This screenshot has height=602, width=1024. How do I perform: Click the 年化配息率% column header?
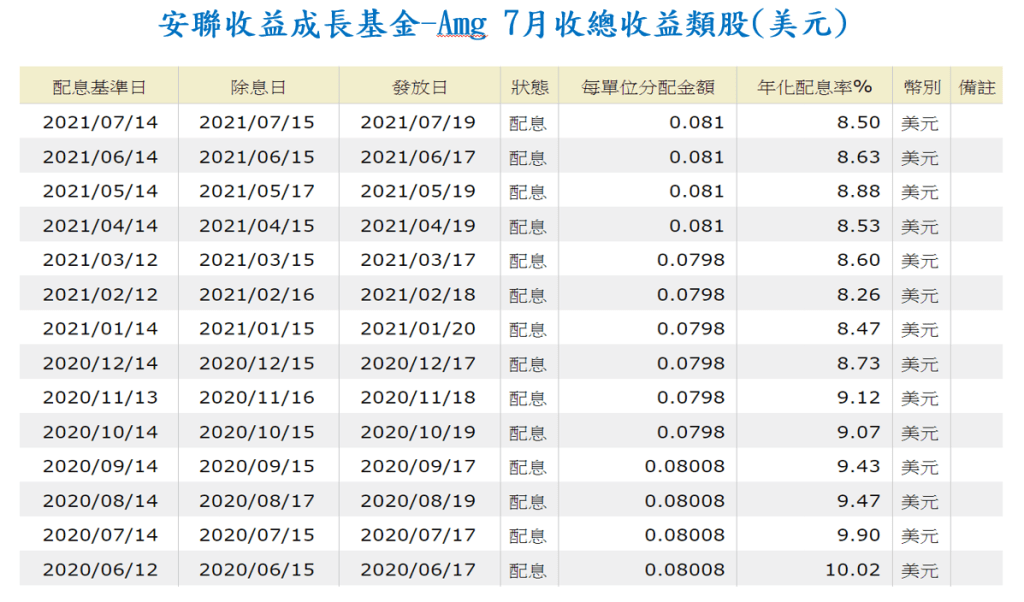(x=816, y=87)
